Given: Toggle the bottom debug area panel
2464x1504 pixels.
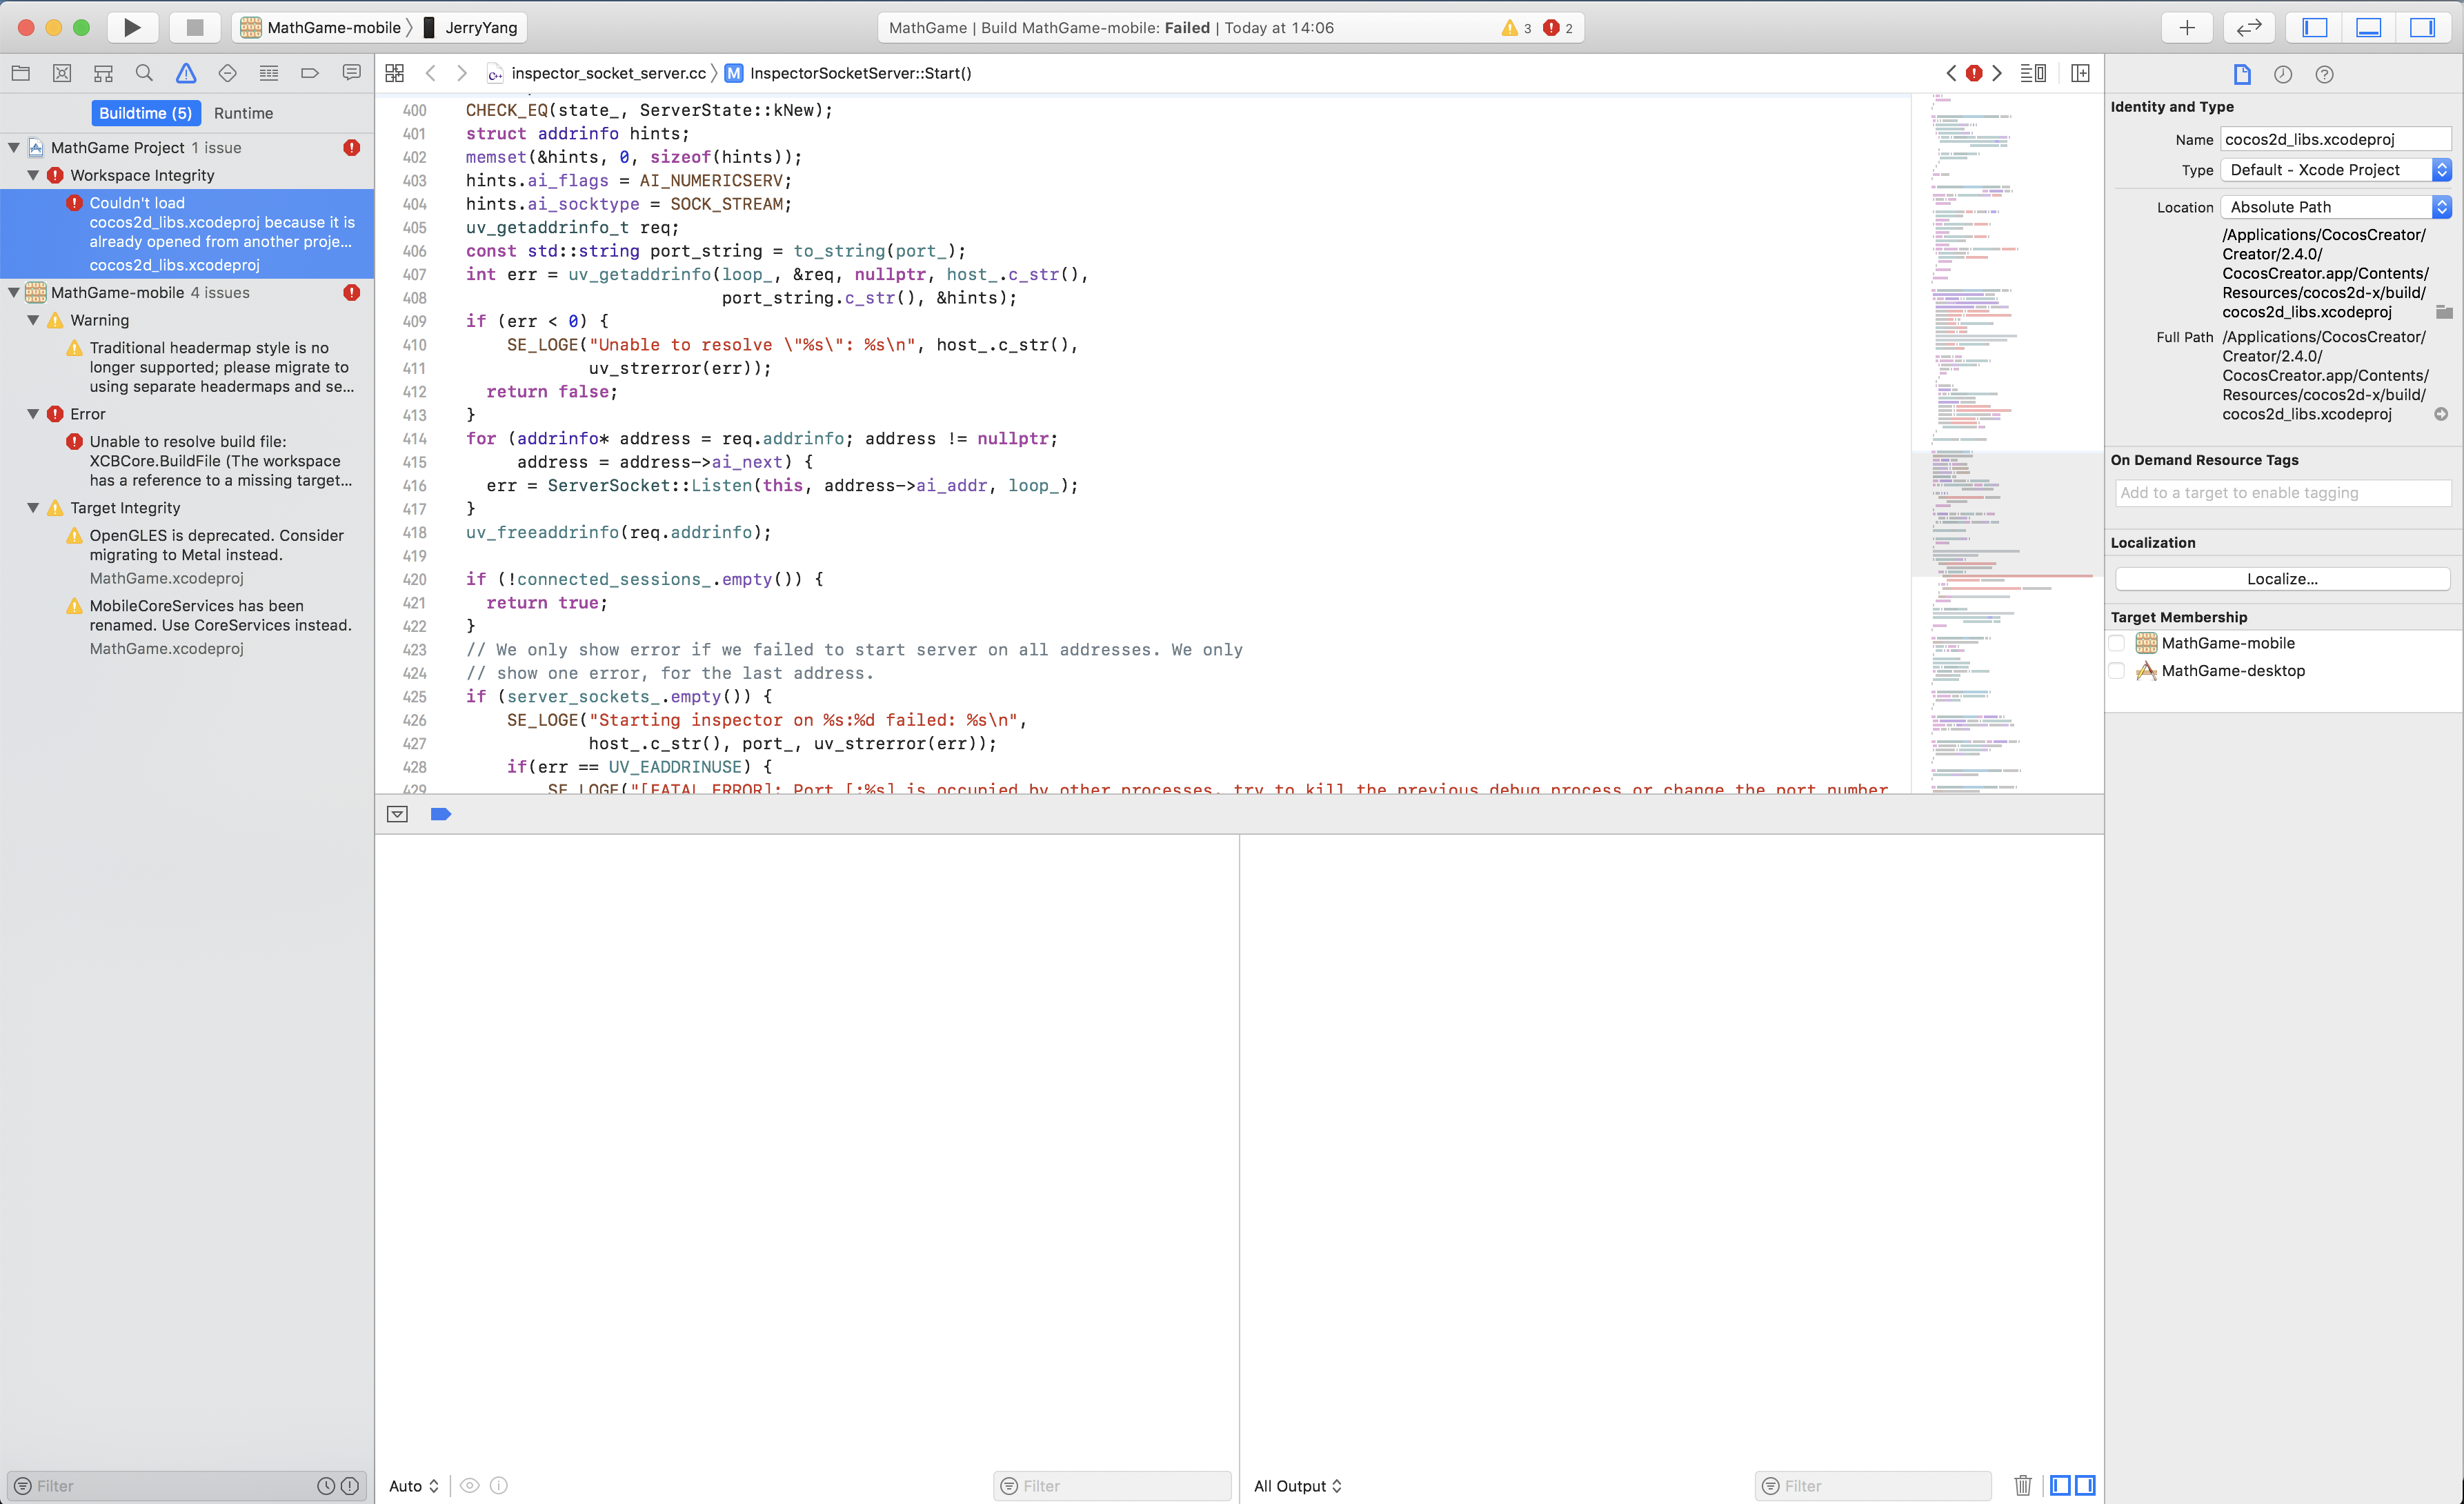Looking at the screenshot, I should (2368, 27).
